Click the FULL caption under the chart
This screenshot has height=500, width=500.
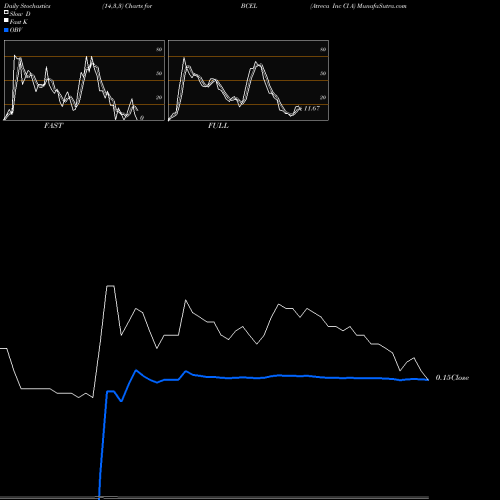(x=218, y=126)
